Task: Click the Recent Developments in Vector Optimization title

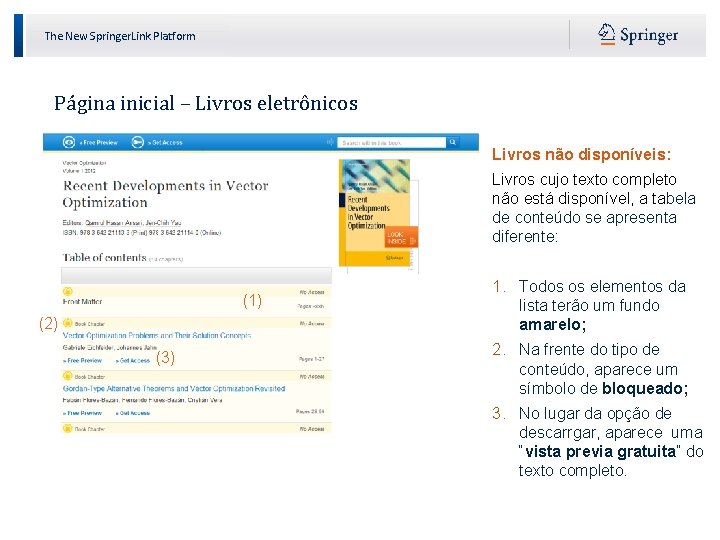Action: (x=165, y=194)
